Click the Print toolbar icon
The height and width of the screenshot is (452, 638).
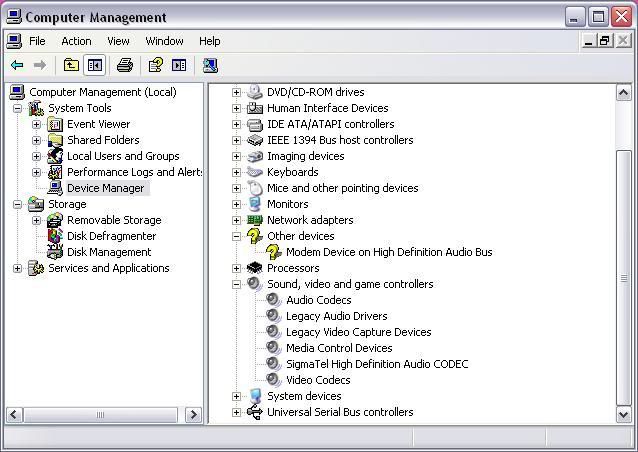[125, 65]
